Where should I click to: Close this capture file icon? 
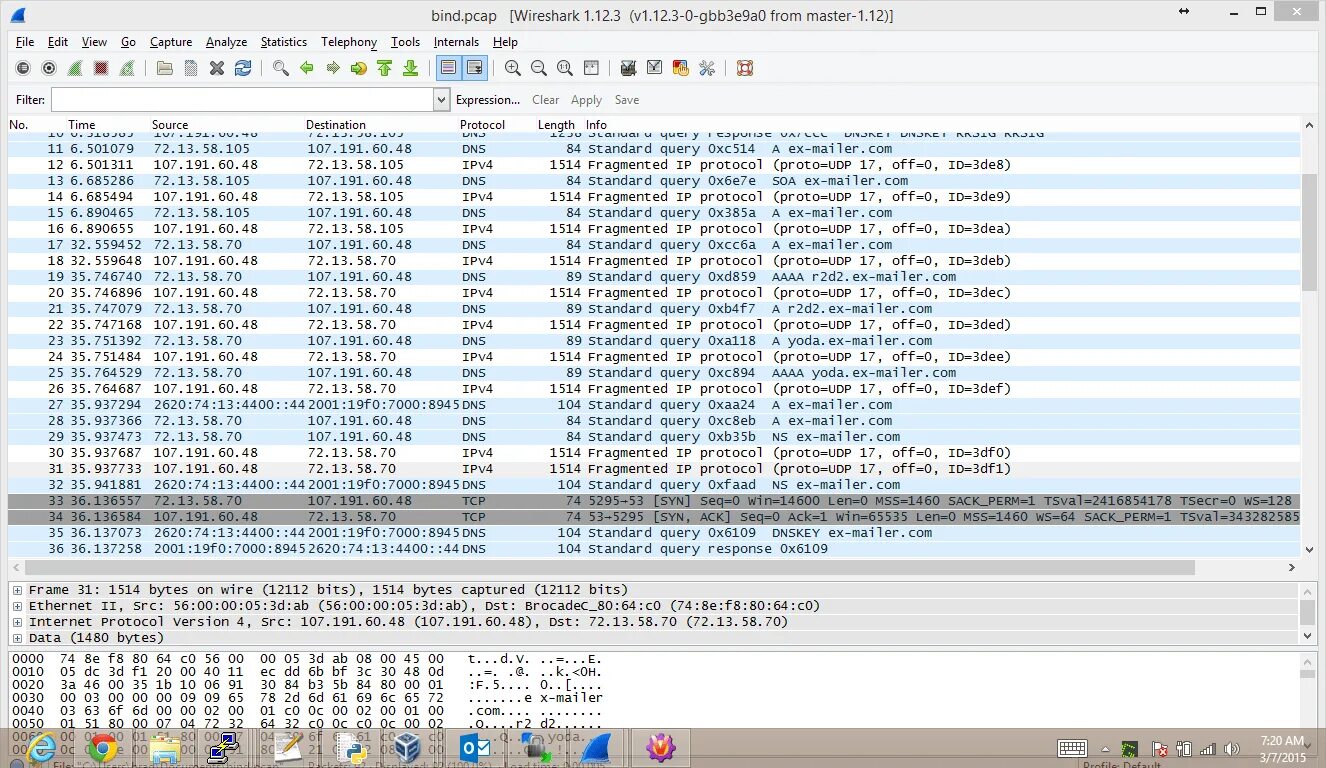[x=217, y=68]
